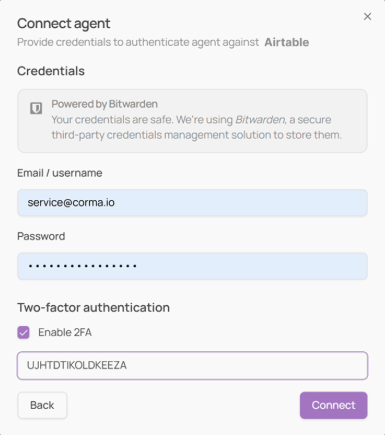Click the italic Bitwarden word in the notice

(260, 119)
